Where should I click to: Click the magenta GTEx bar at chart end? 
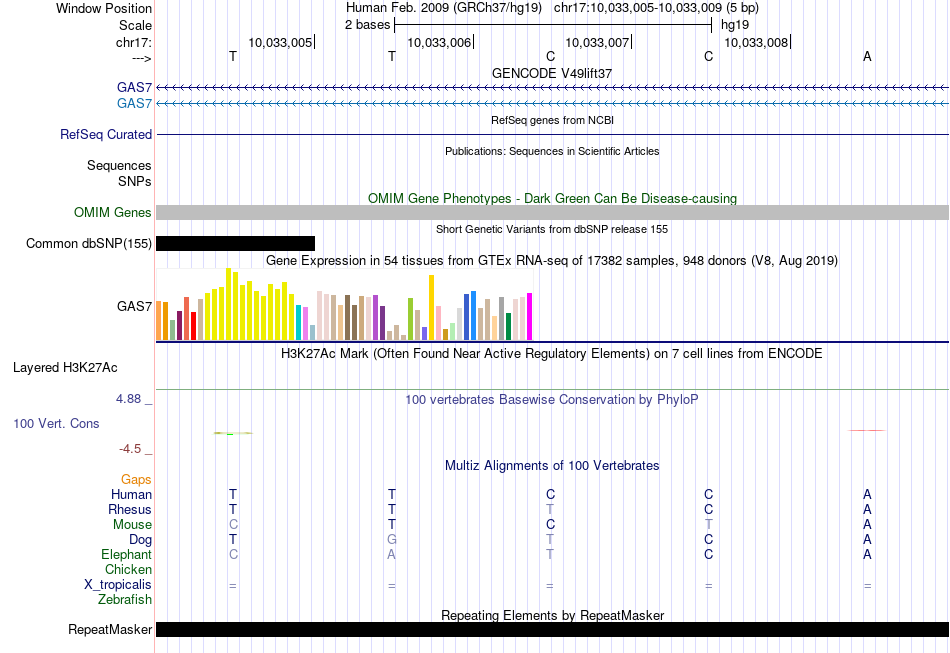point(530,317)
